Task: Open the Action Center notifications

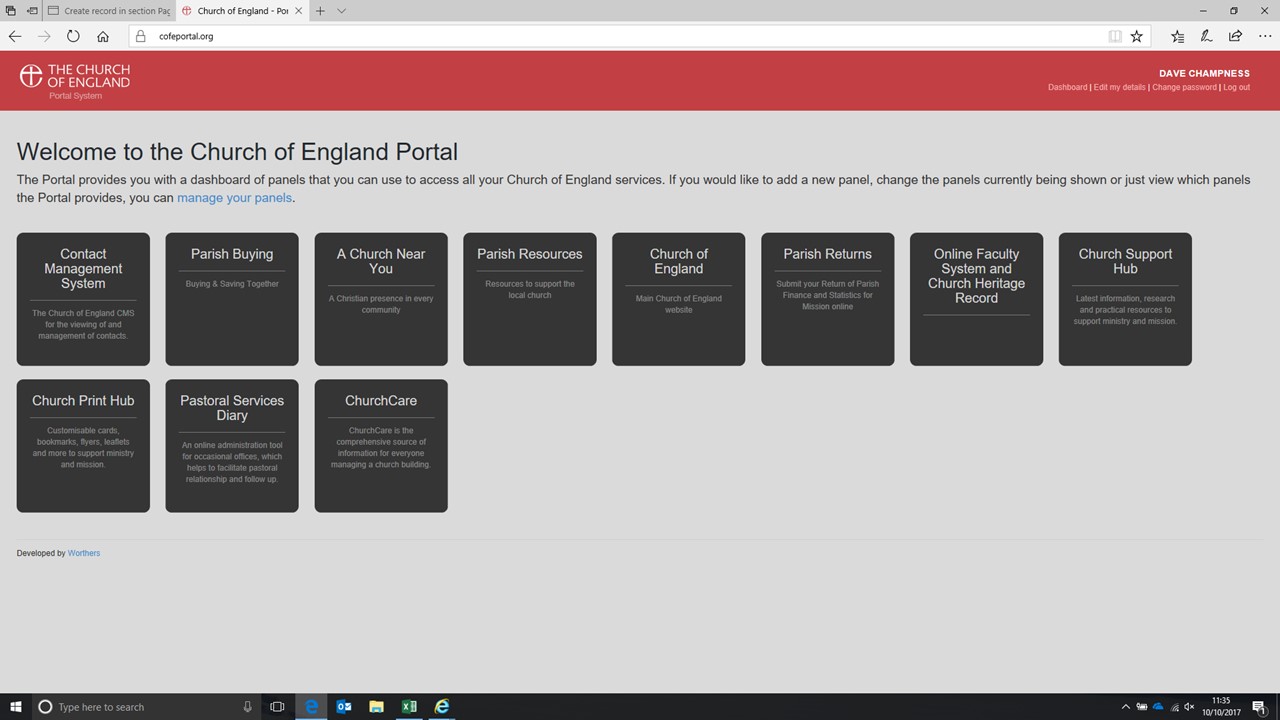Action: pos(1260,707)
